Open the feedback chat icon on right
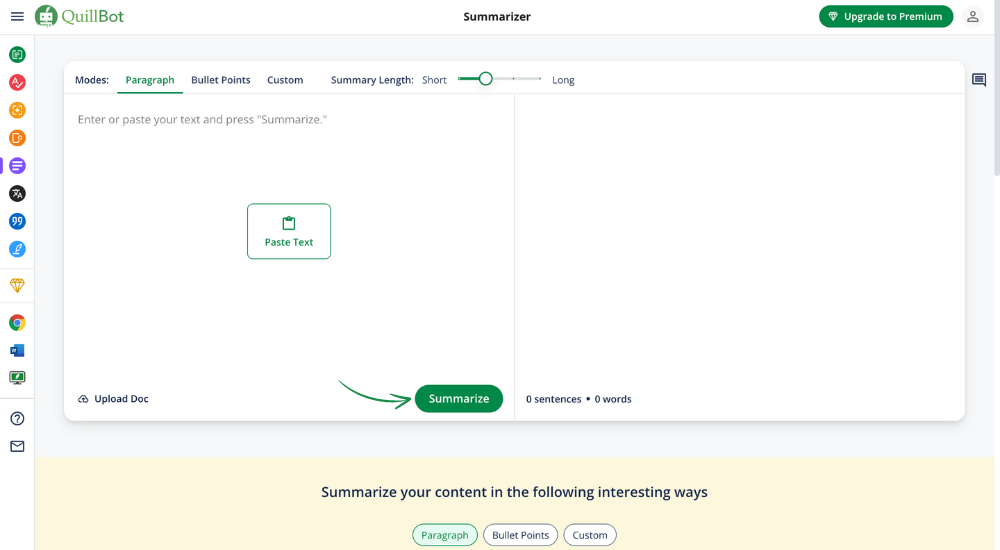Viewport: 1000px width, 550px height. [x=979, y=80]
